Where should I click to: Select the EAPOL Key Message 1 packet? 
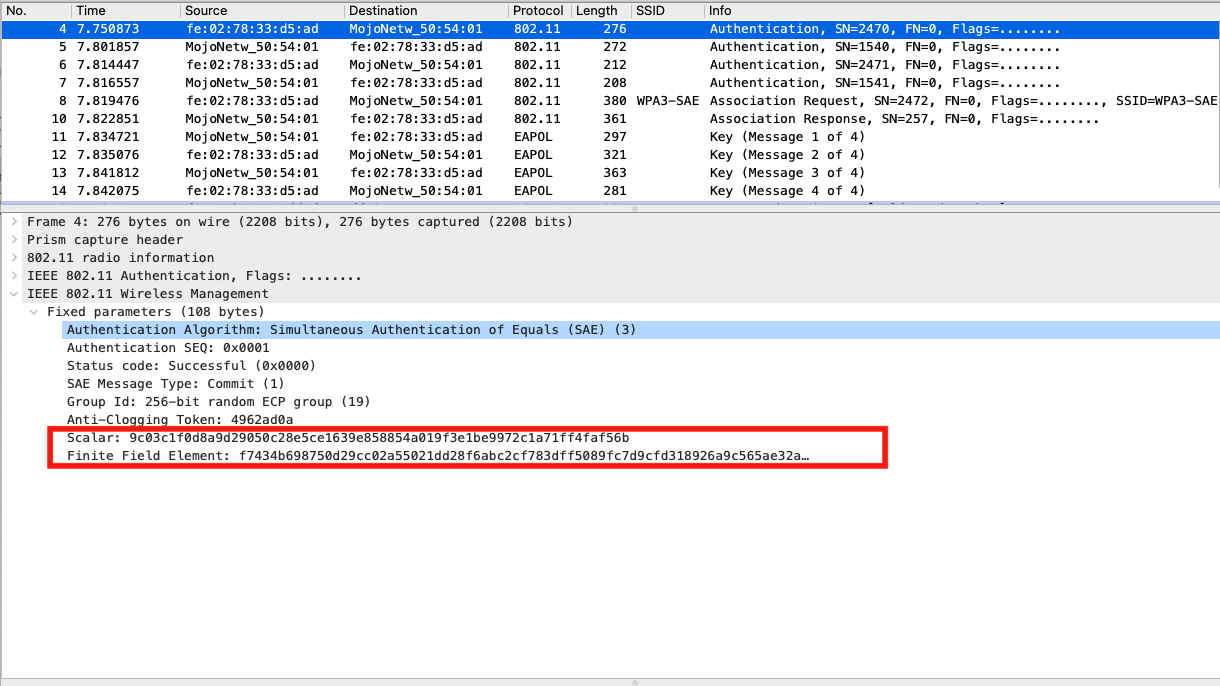pos(400,136)
